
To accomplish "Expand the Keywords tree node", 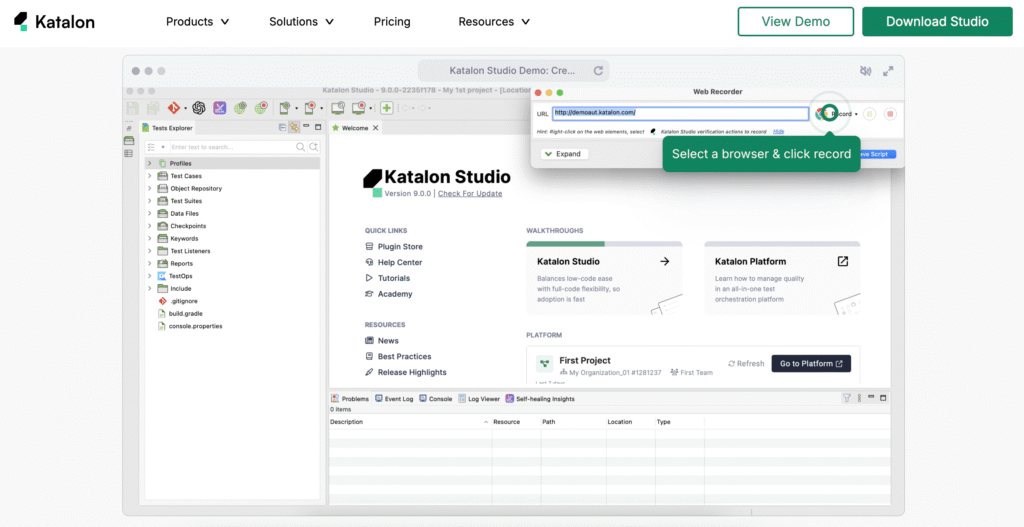I will coord(150,238).
